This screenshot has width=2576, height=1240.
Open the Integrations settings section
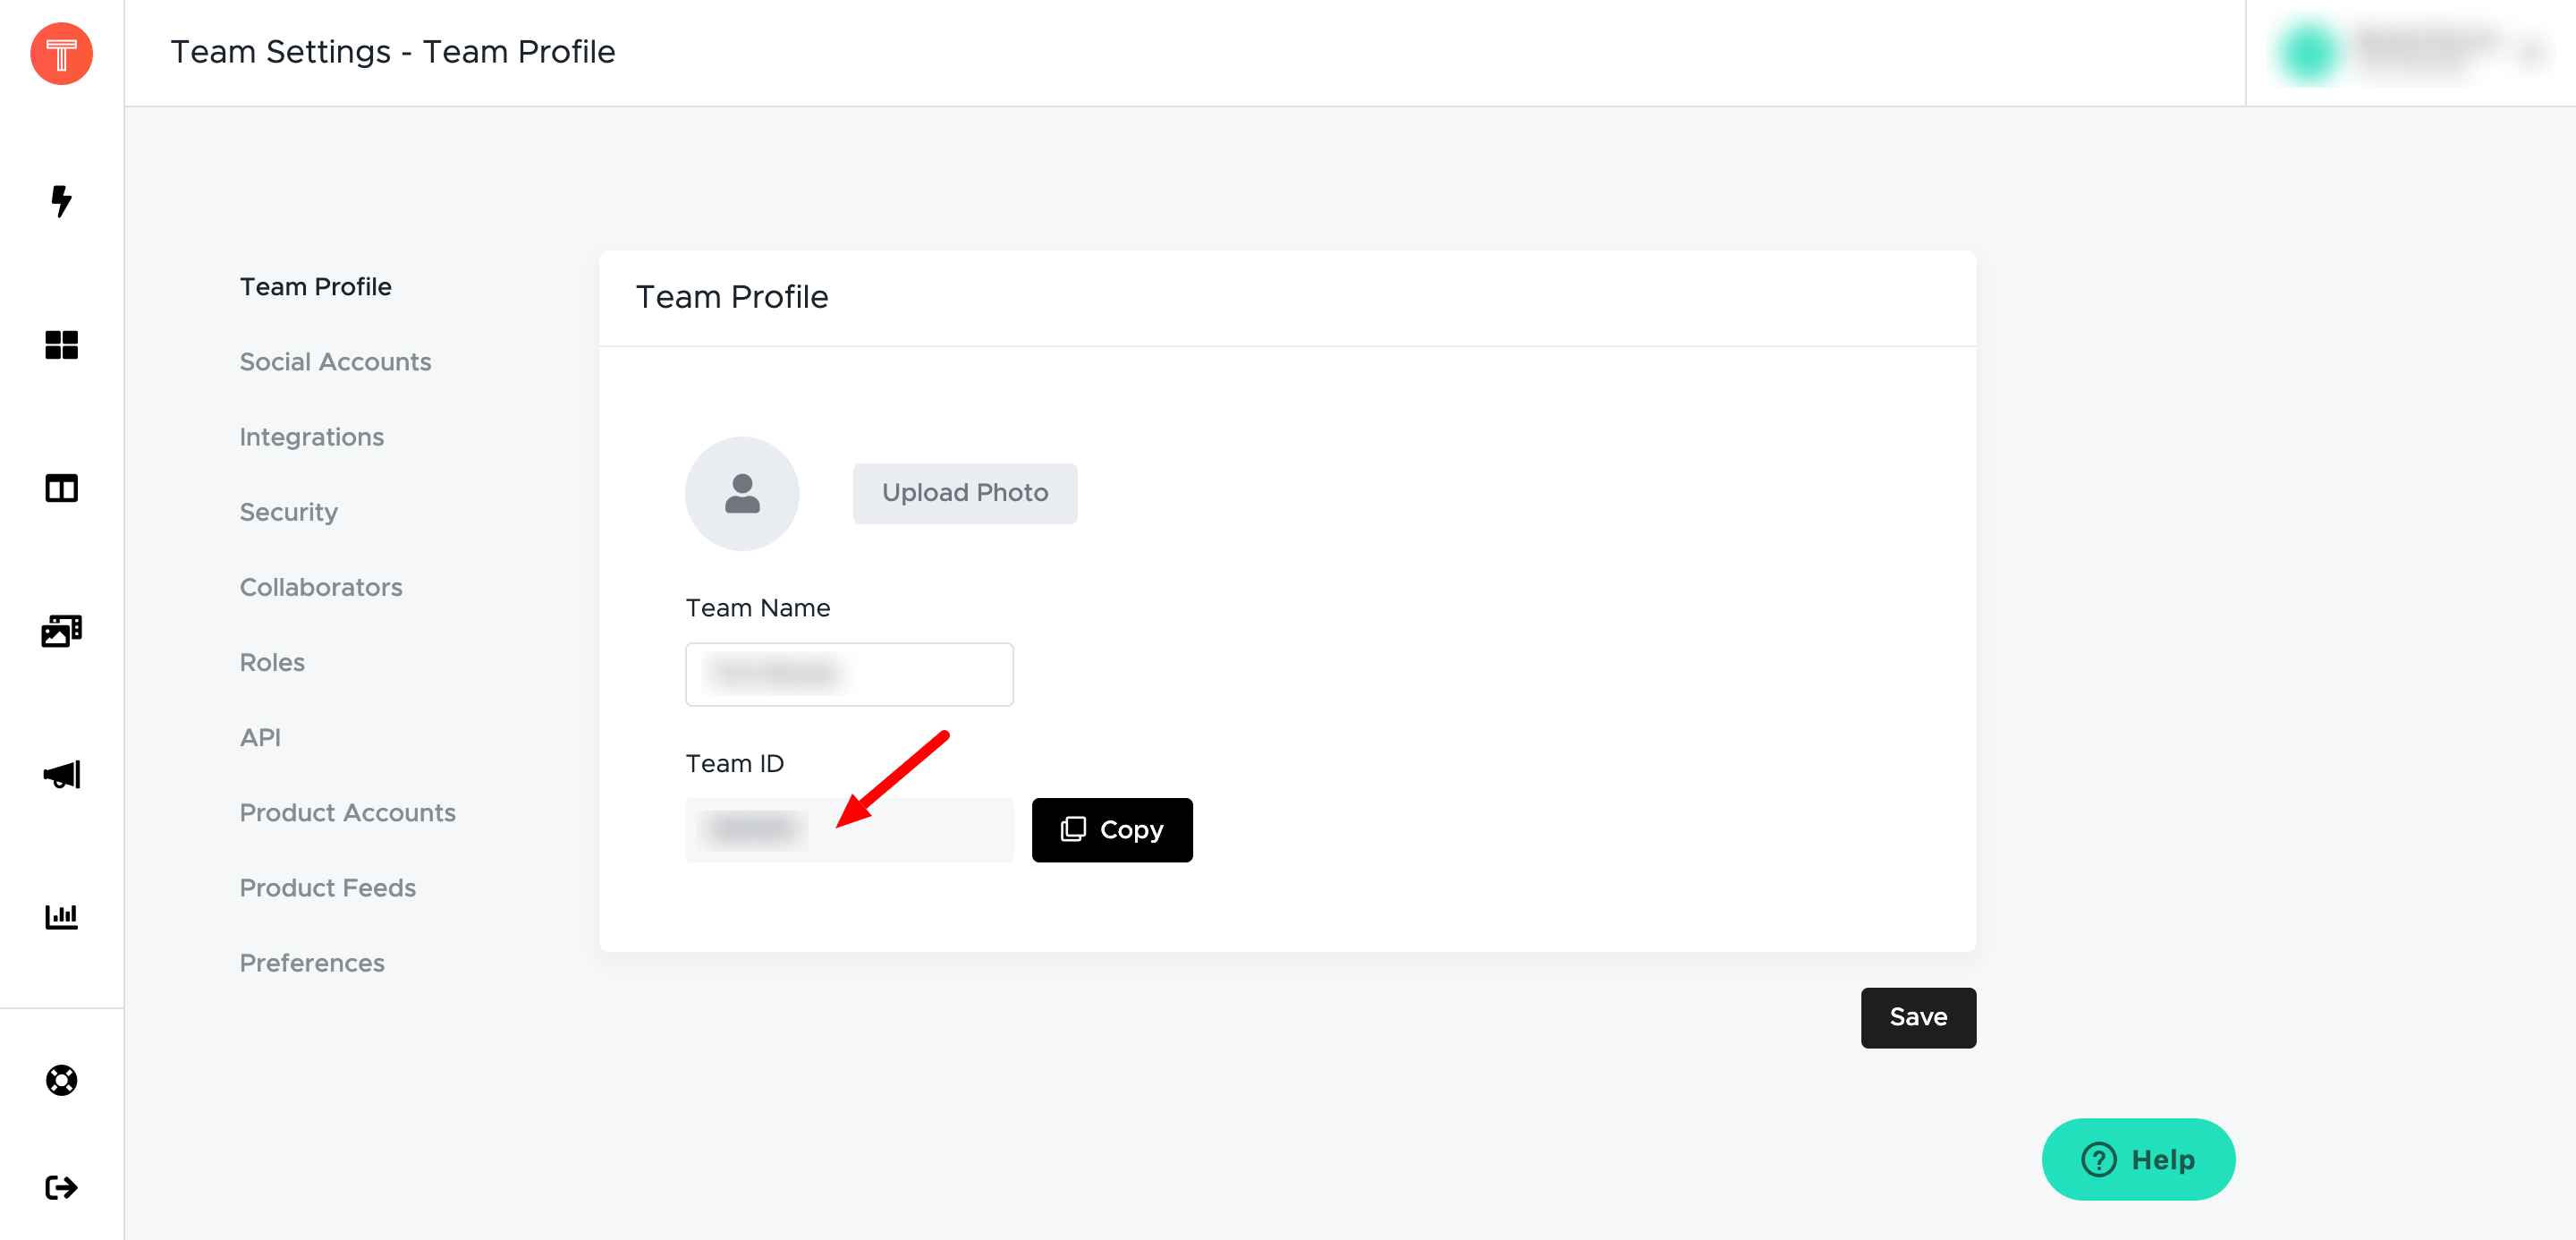(x=311, y=437)
